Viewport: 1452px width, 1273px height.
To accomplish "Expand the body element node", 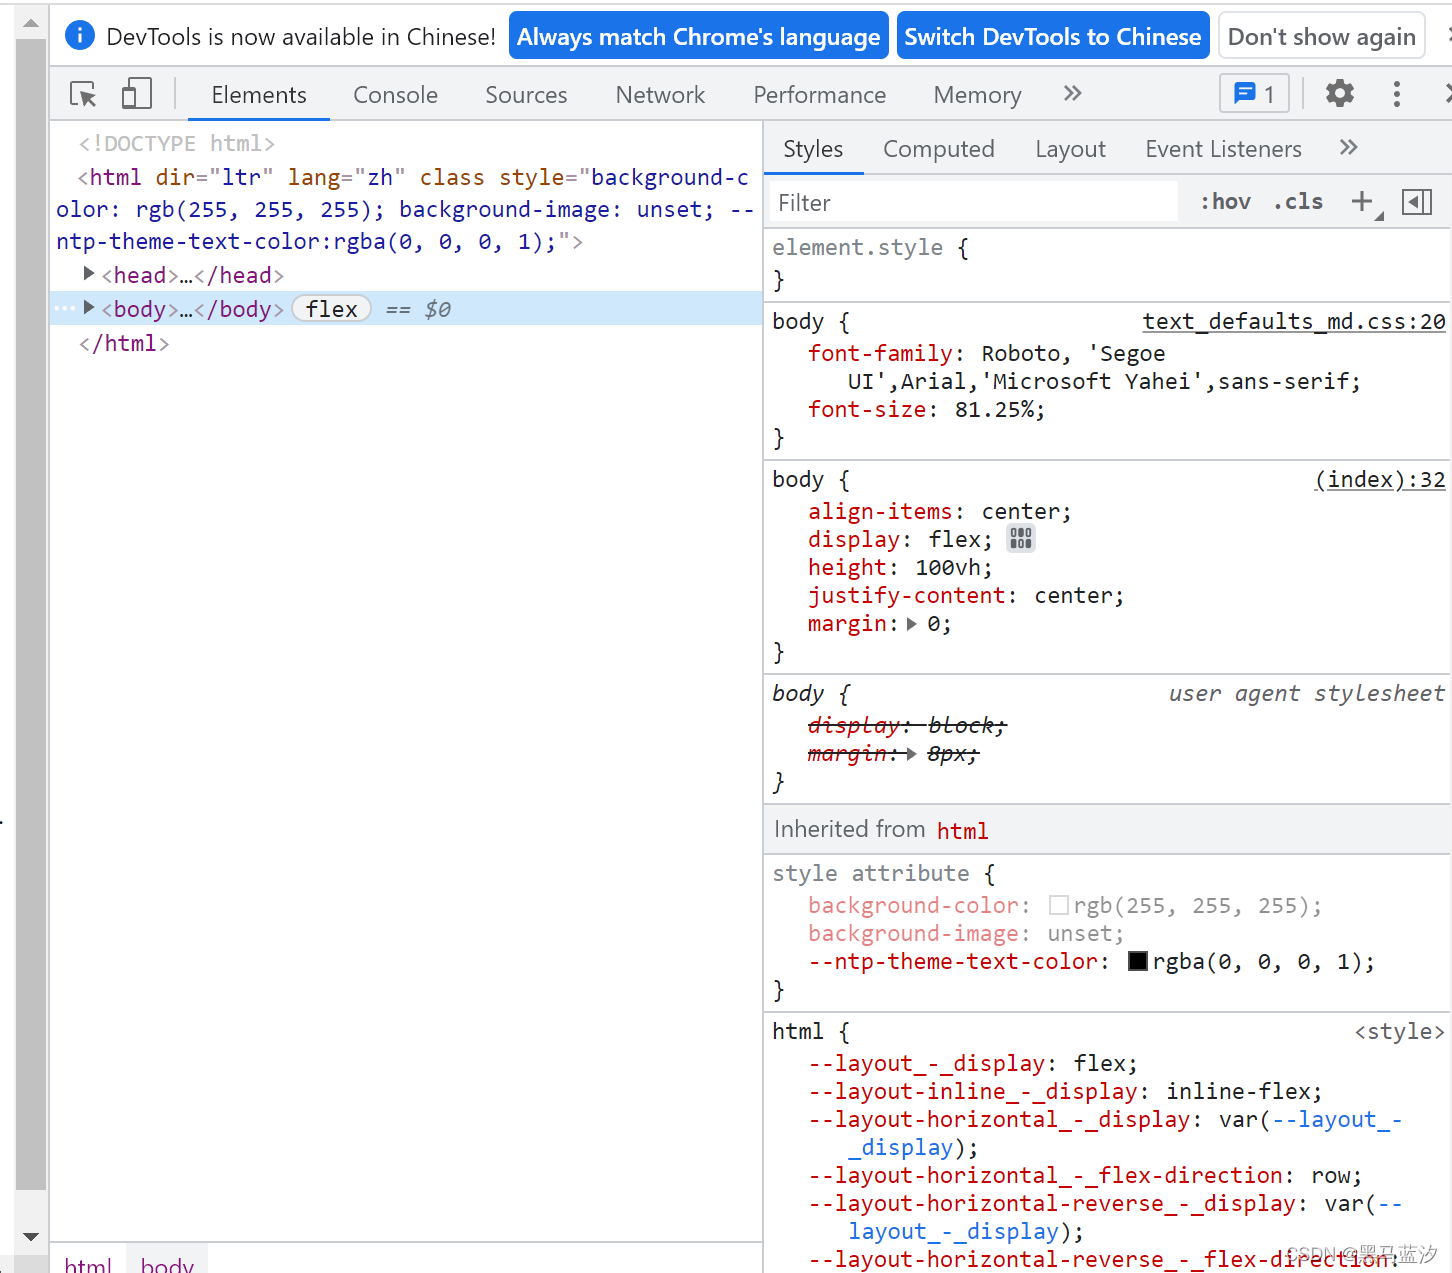I will (x=89, y=308).
